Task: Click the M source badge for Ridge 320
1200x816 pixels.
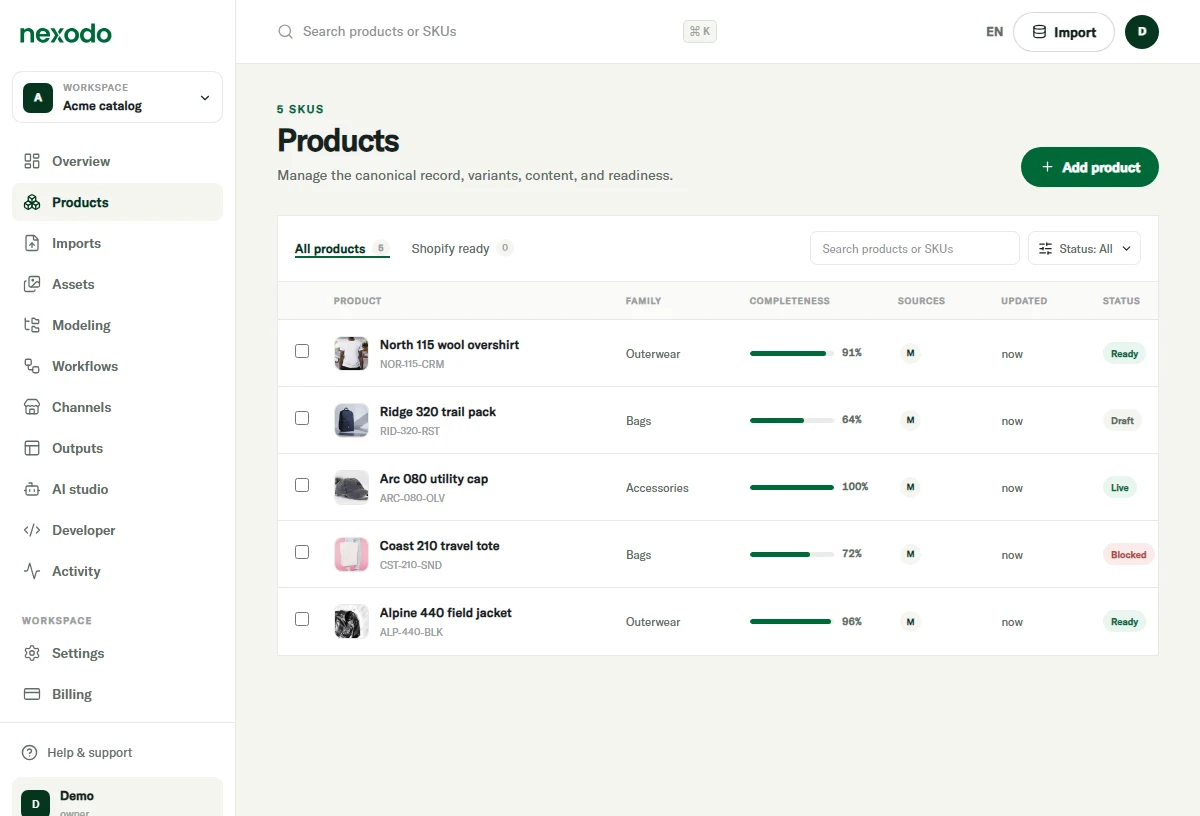Action: coord(910,420)
